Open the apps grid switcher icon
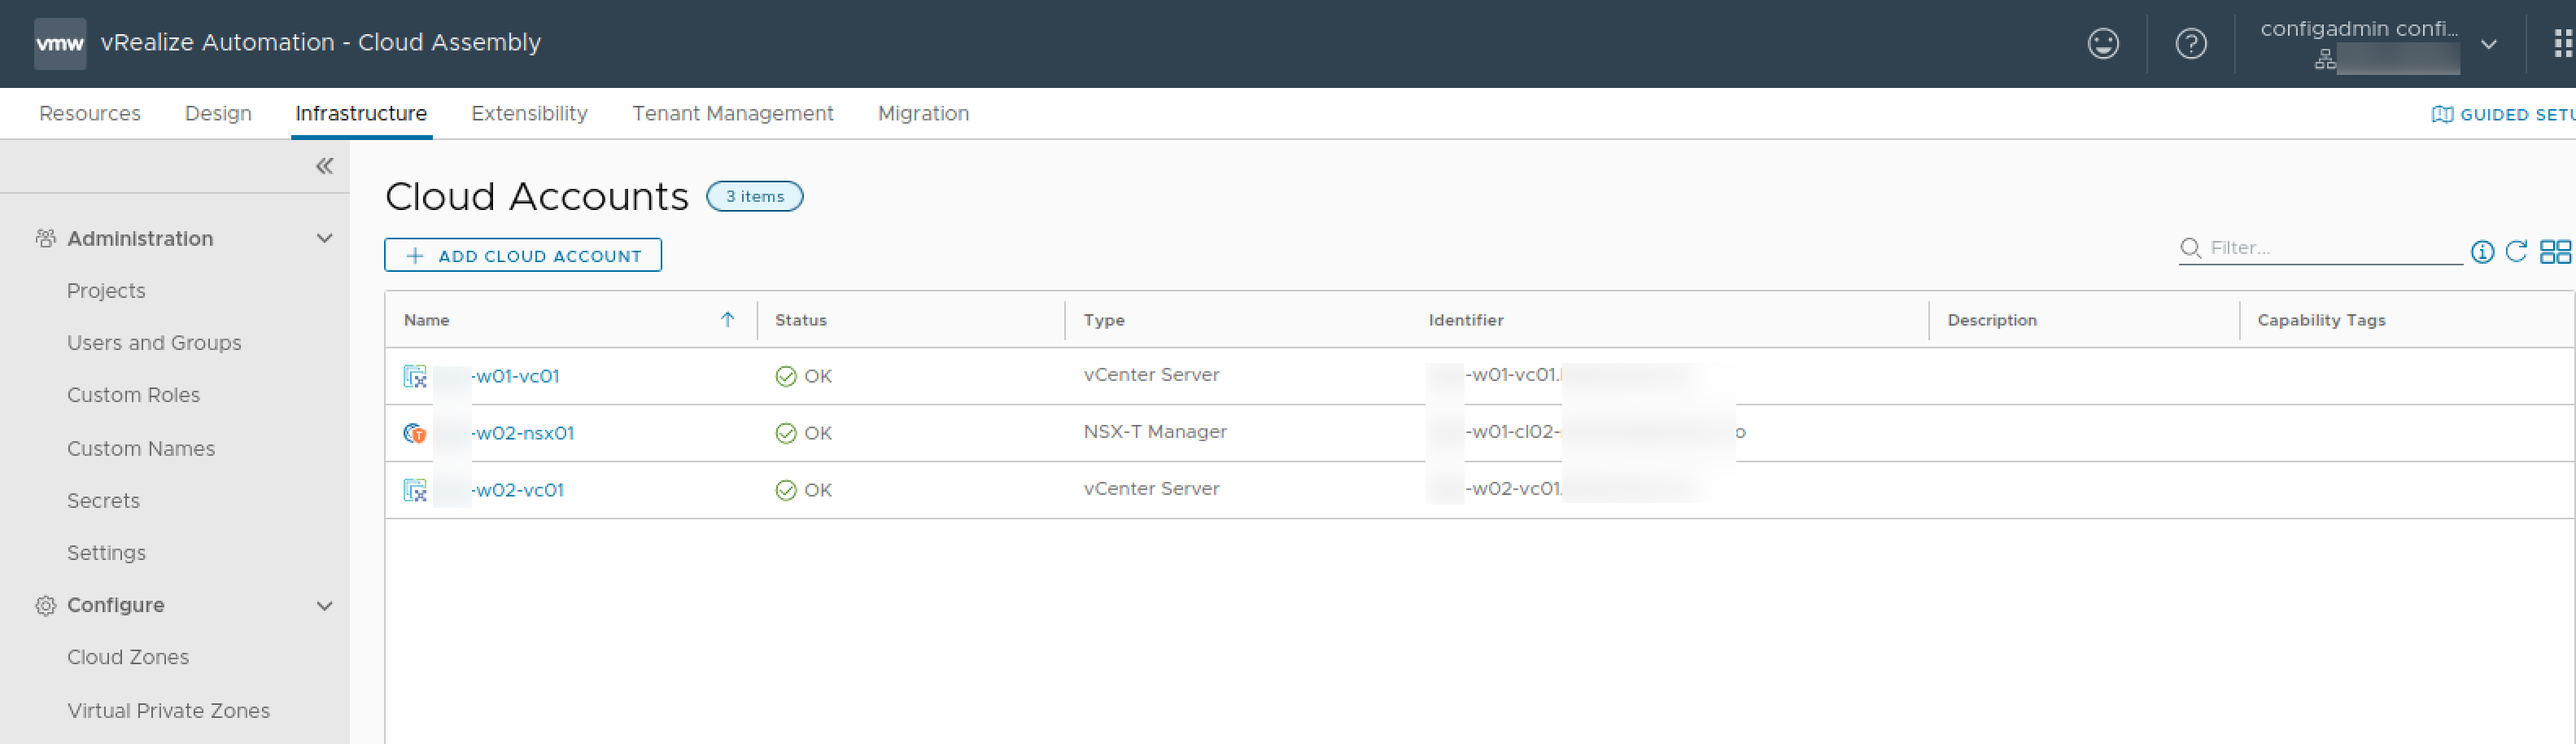The image size is (2576, 744). pos(2563,44)
